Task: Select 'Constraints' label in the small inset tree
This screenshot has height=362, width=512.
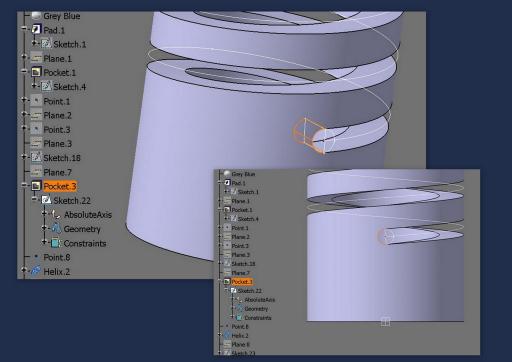Action: 258,318
